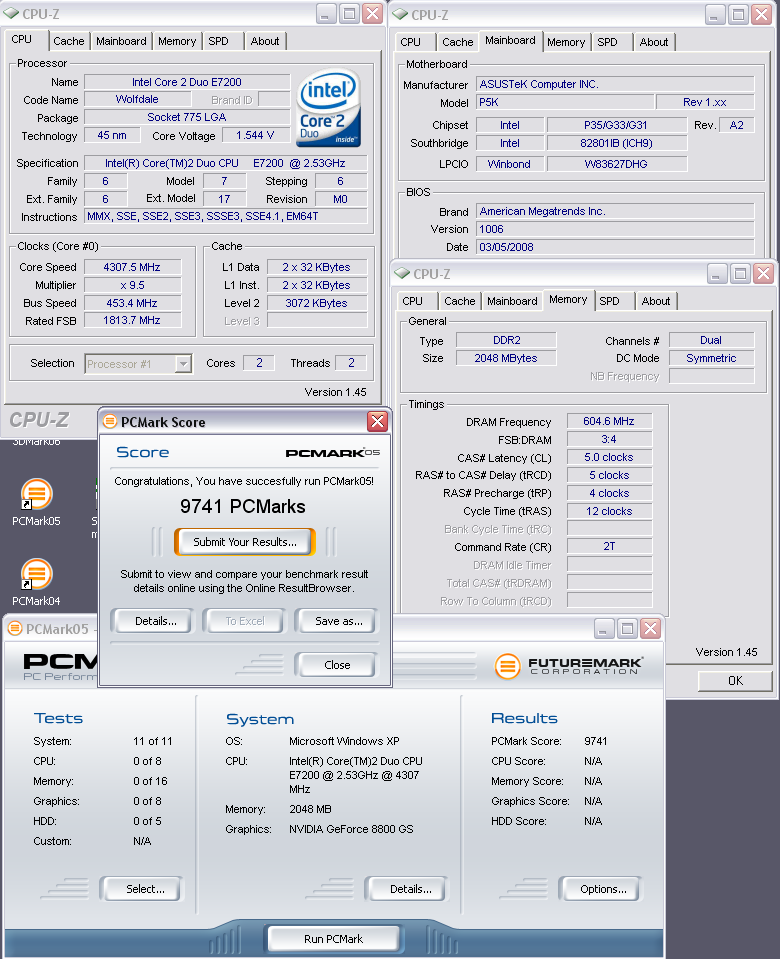Click the CAS# Latency 5.0 clocks value

click(609, 457)
